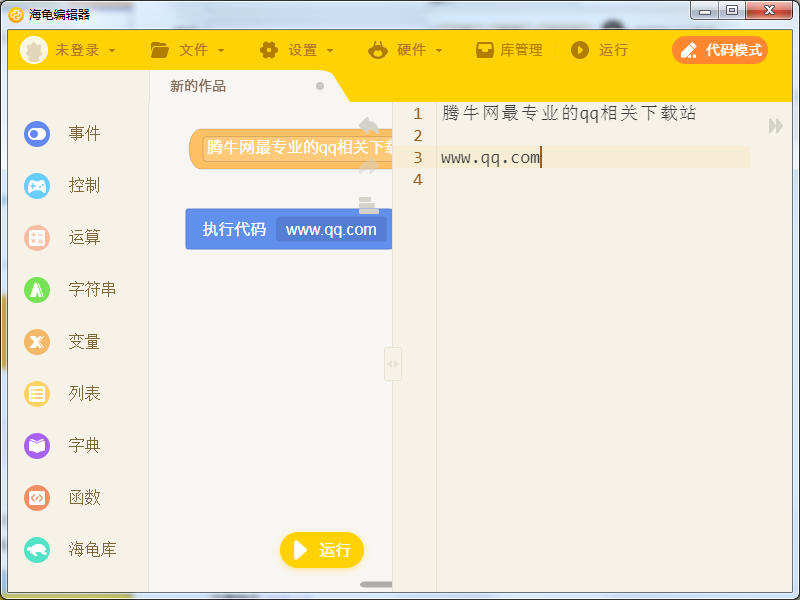Image resolution: width=800 pixels, height=600 pixels.
Task: Click the 运算 category label
Action: [84, 238]
